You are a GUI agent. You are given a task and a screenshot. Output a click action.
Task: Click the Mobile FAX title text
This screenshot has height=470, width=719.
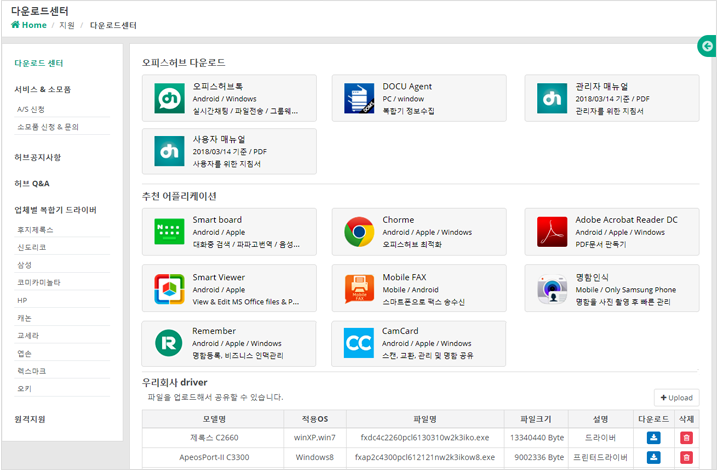click(x=404, y=277)
